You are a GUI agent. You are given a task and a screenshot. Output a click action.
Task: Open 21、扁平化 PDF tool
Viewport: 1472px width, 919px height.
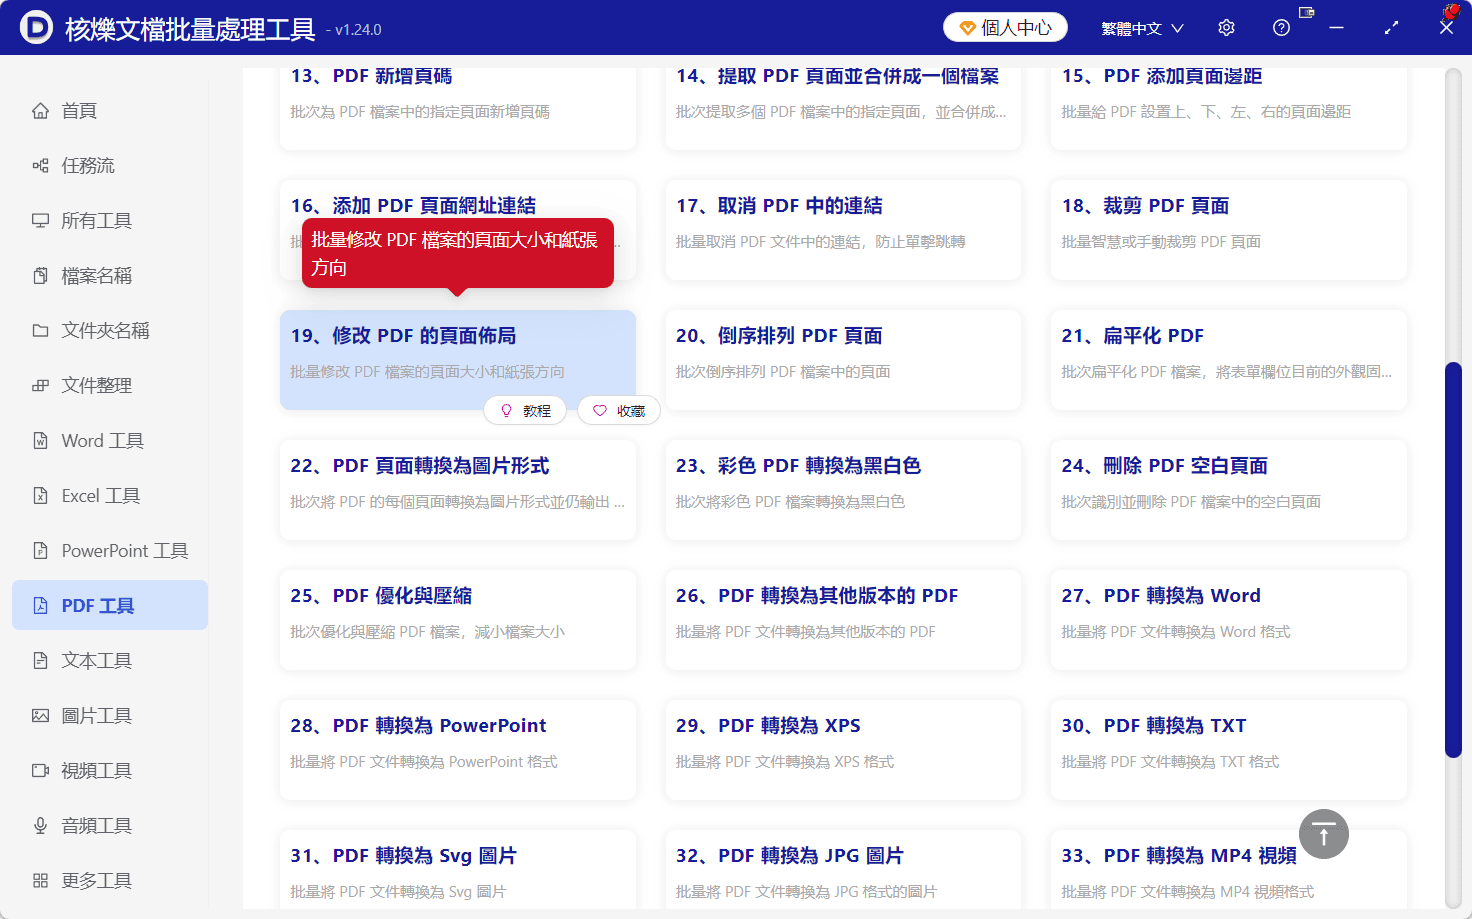coord(1229,360)
